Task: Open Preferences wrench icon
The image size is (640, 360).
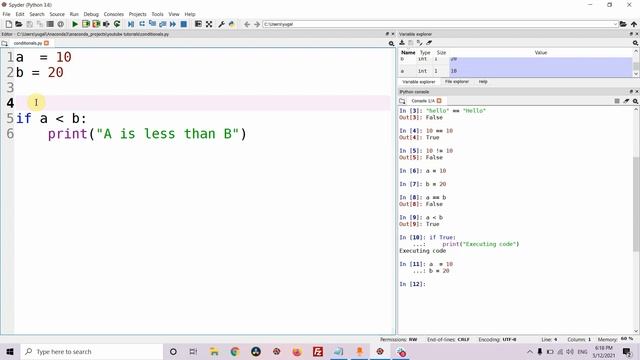Action: (x=221, y=24)
